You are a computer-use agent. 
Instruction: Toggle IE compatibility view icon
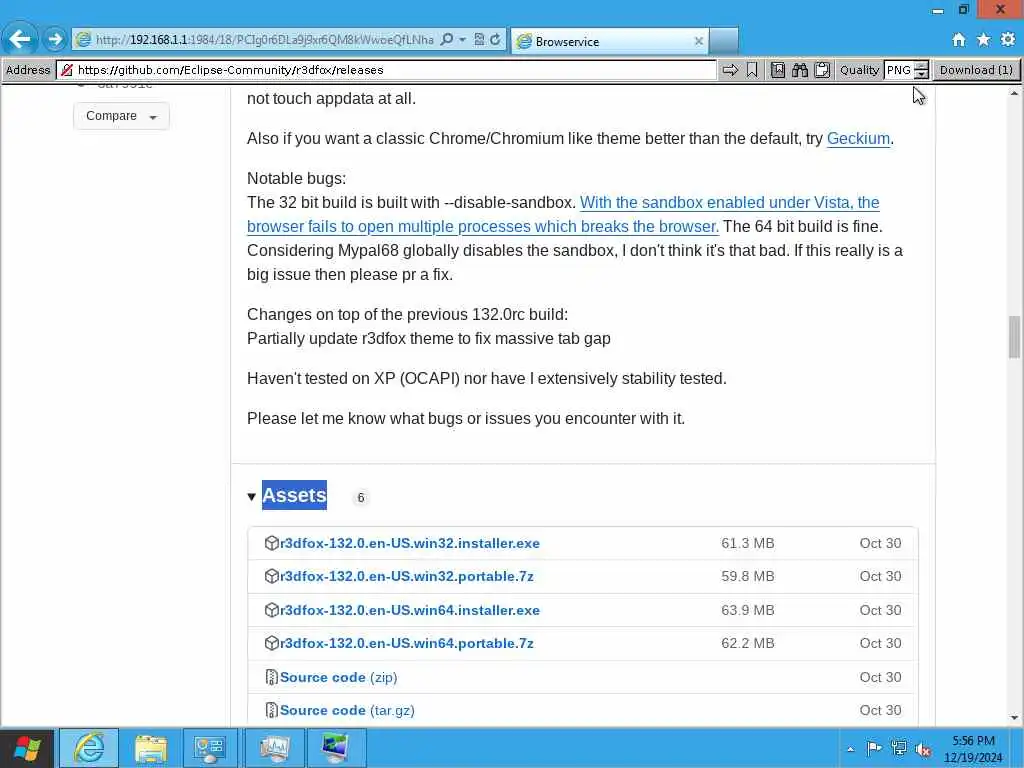point(479,40)
